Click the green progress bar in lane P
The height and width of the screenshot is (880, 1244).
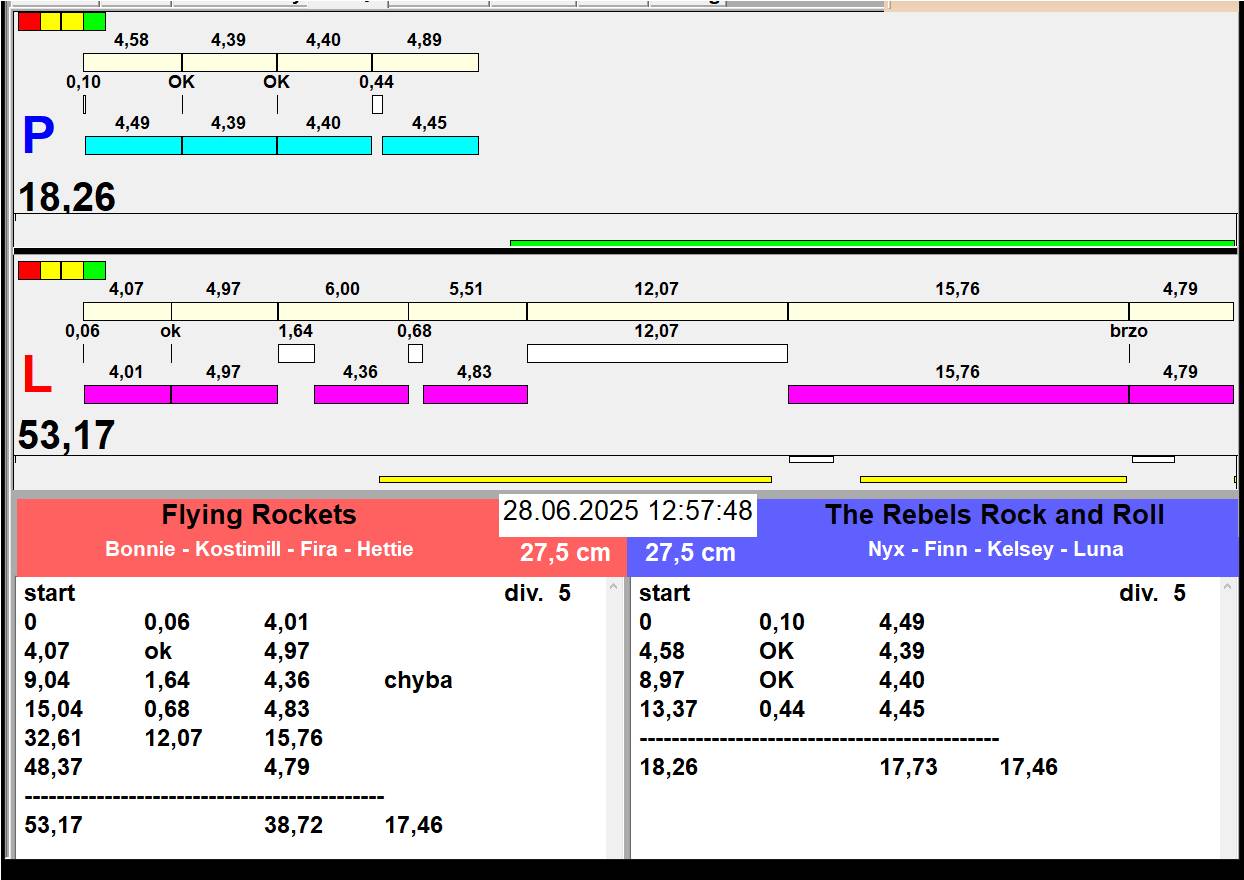(x=872, y=242)
